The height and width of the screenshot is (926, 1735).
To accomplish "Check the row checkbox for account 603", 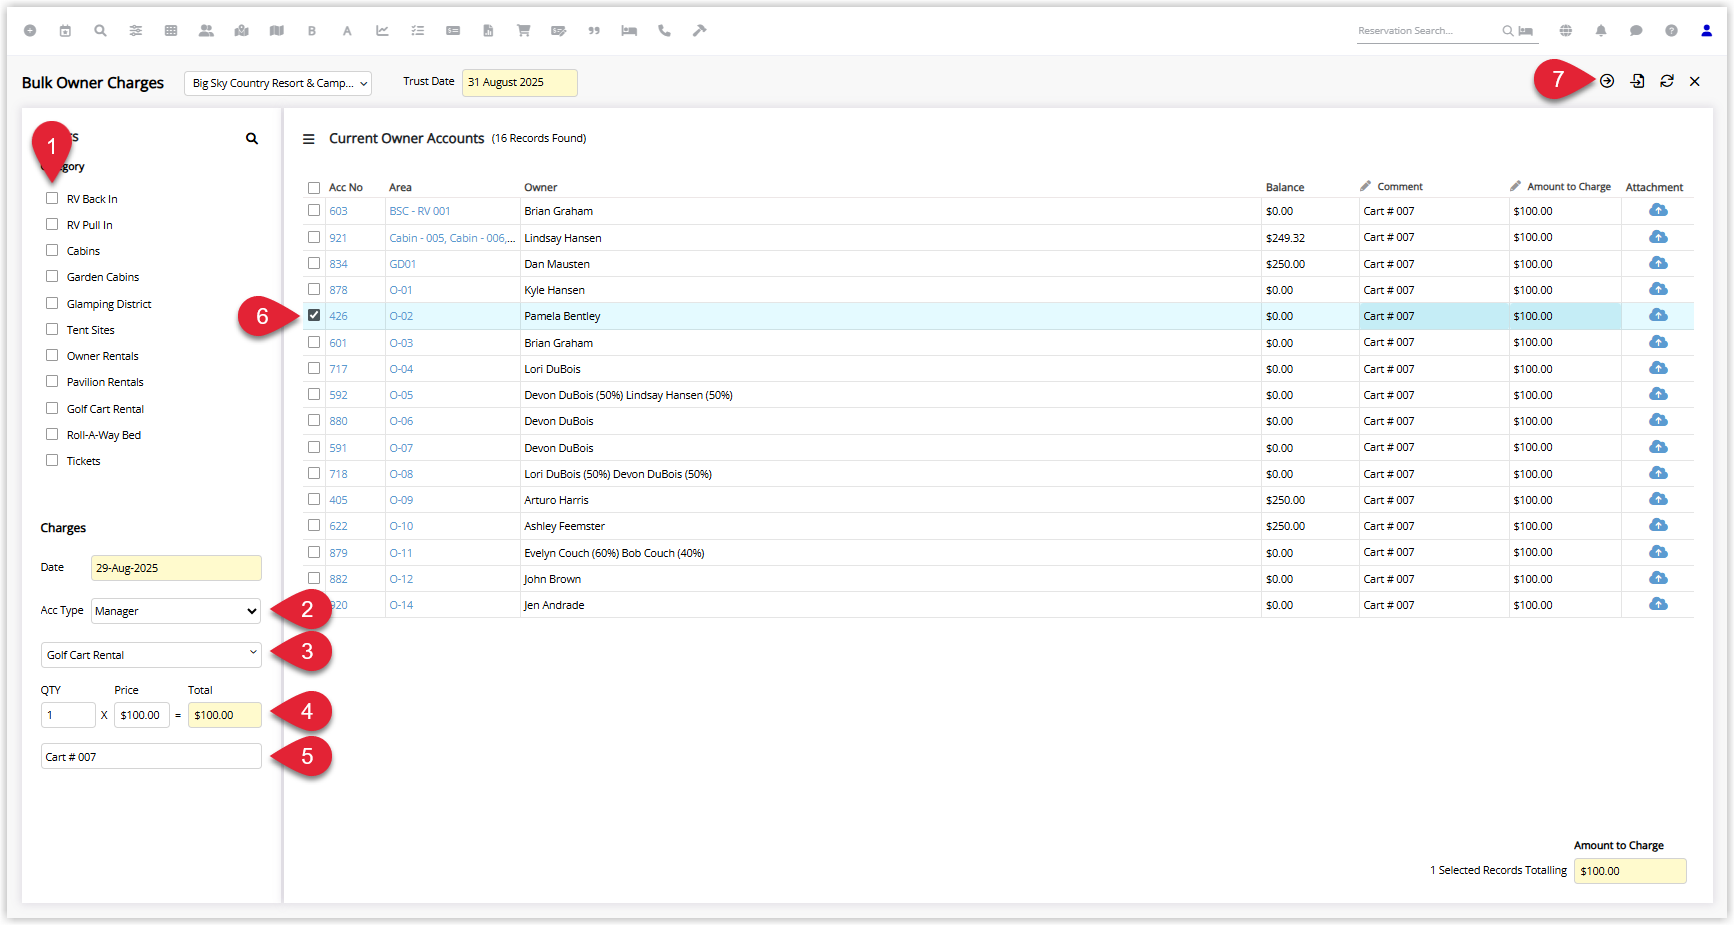I will tap(314, 210).
